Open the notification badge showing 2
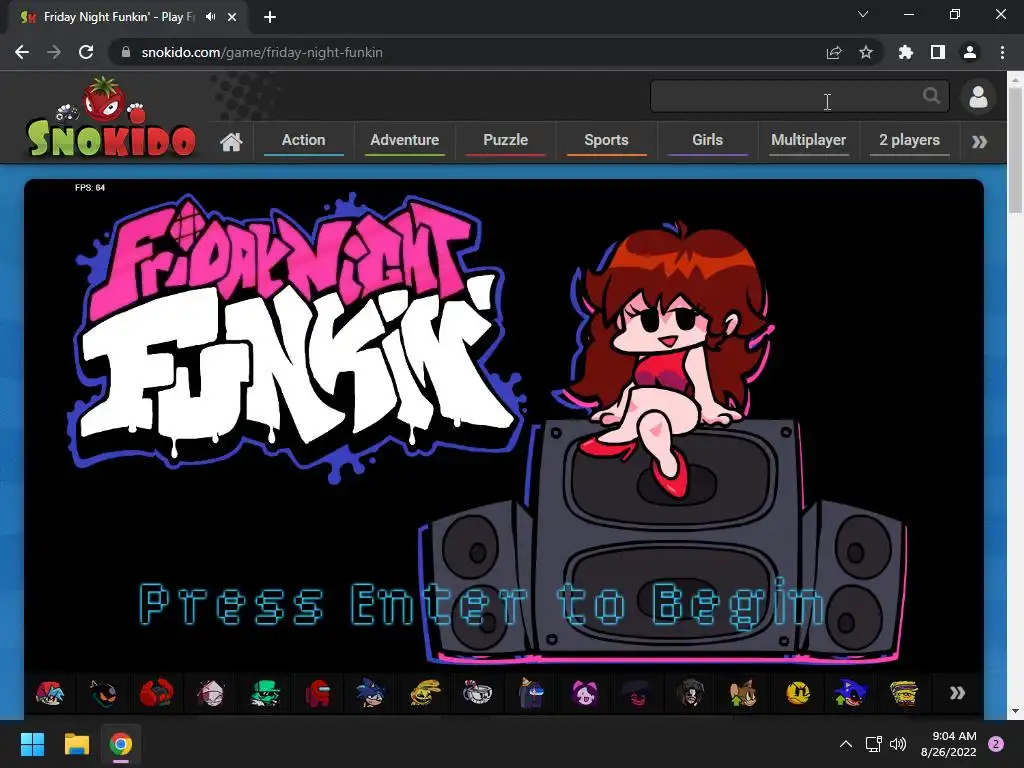1024x768 pixels. pos(996,744)
